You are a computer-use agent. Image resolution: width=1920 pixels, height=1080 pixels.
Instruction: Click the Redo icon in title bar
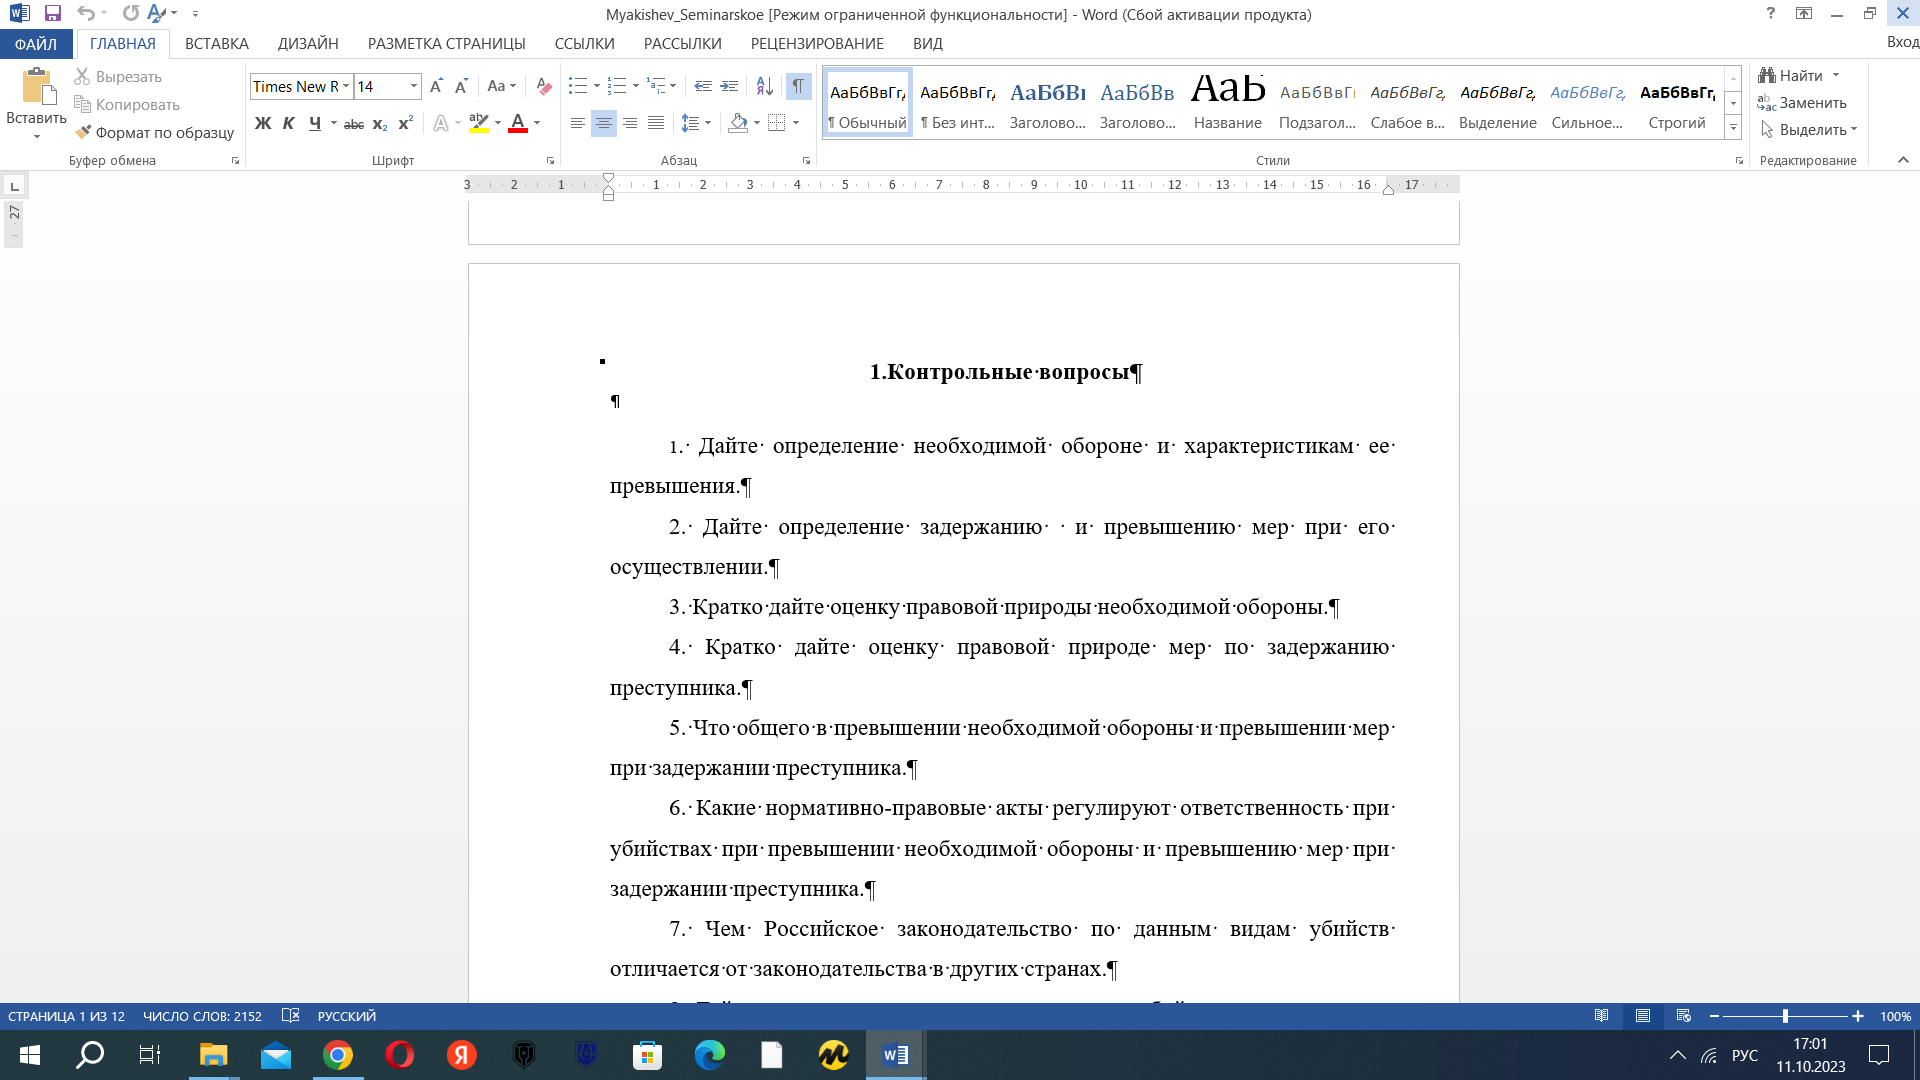[130, 14]
